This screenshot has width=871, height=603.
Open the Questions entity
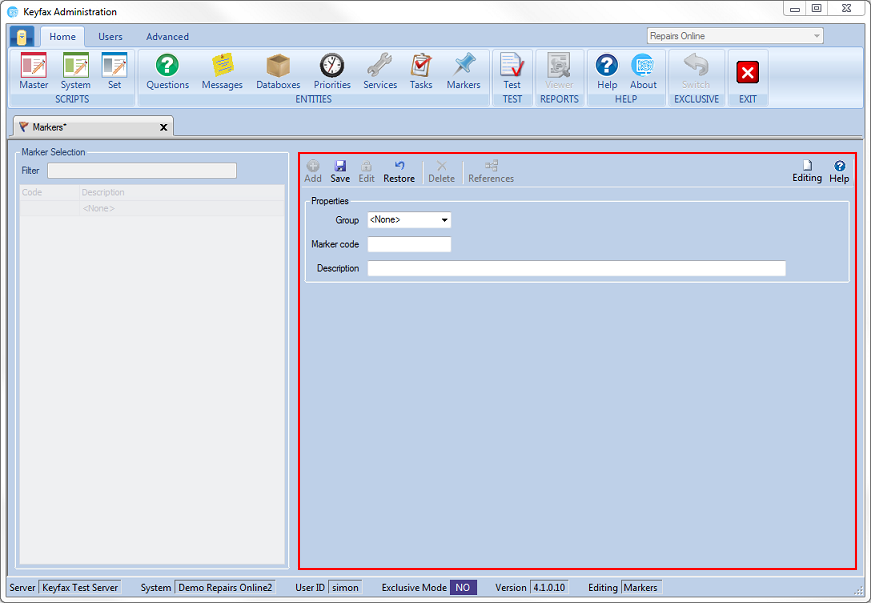(167, 71)
